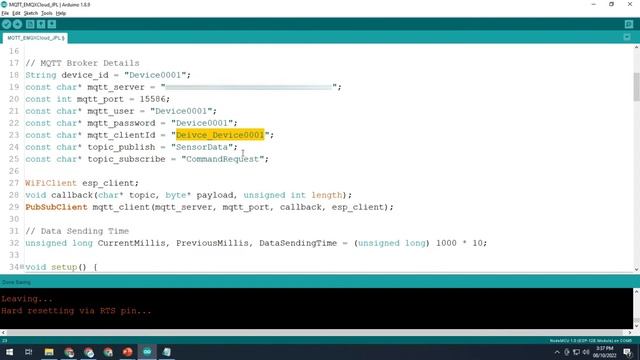Collapse the void setup() code fold marker
The image size is (640, 360).
[22, 267]
